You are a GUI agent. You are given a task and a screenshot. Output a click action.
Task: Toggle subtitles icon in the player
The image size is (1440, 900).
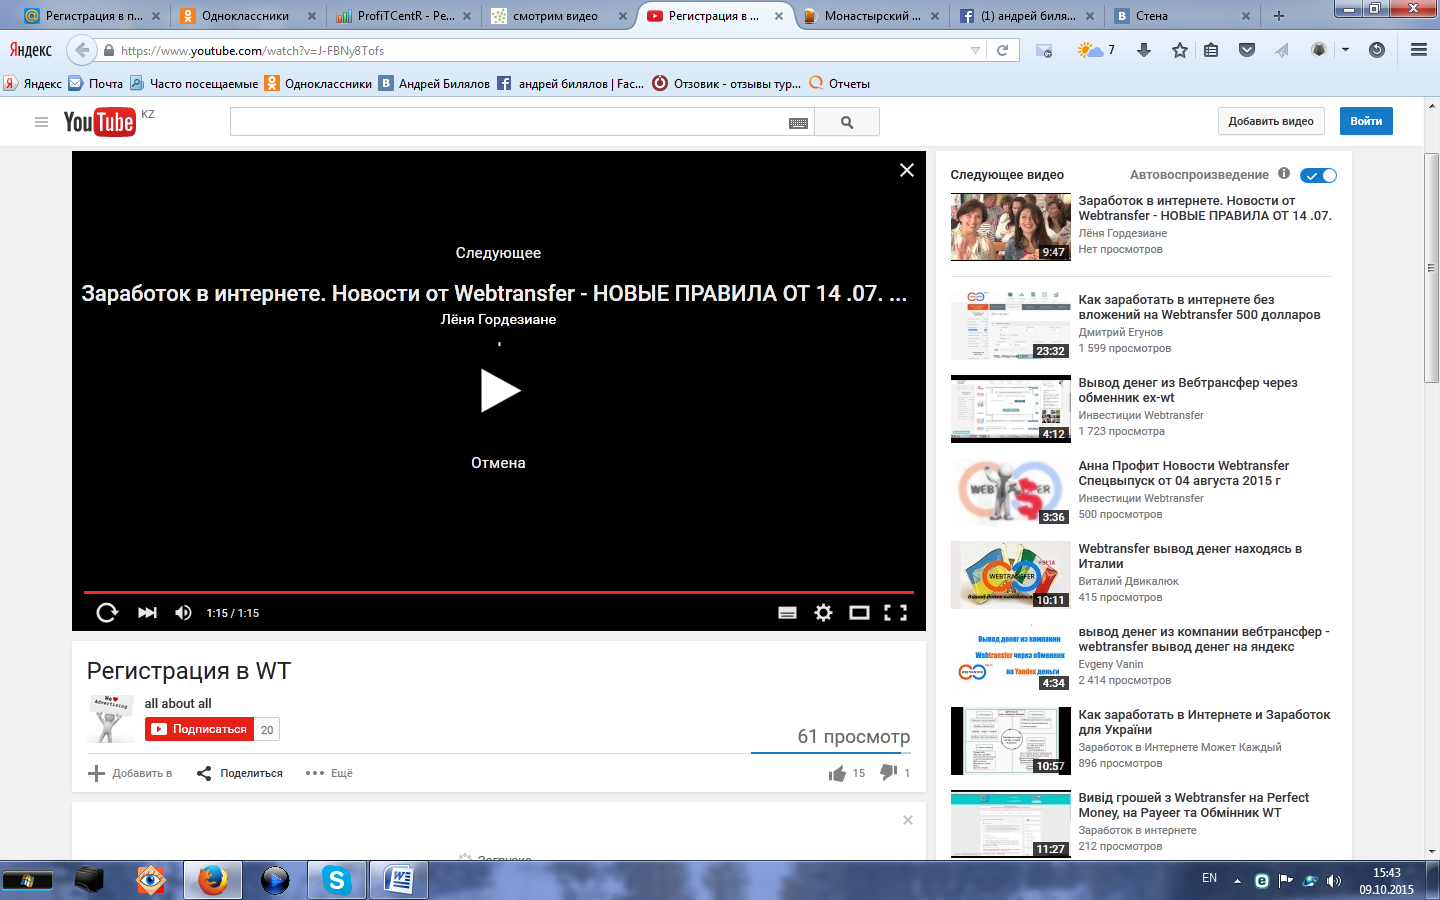[788, 613]
